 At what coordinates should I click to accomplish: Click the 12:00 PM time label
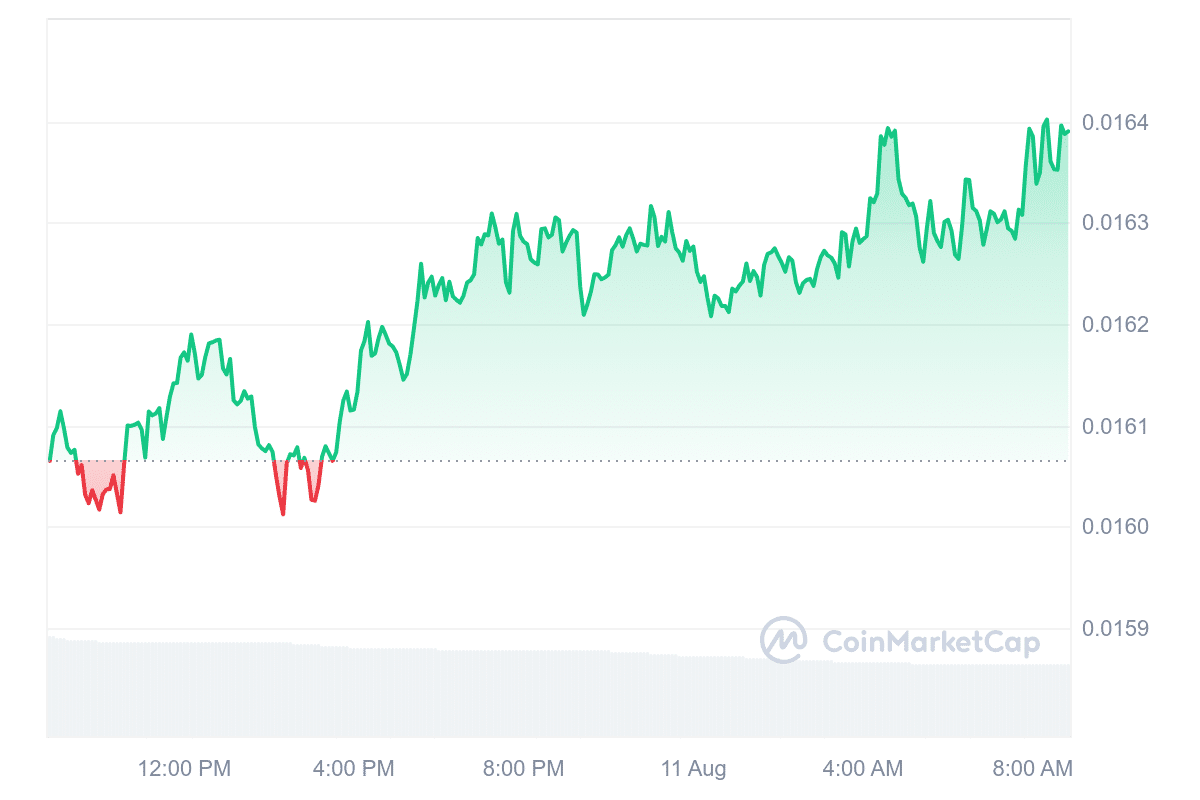[184, 769]
